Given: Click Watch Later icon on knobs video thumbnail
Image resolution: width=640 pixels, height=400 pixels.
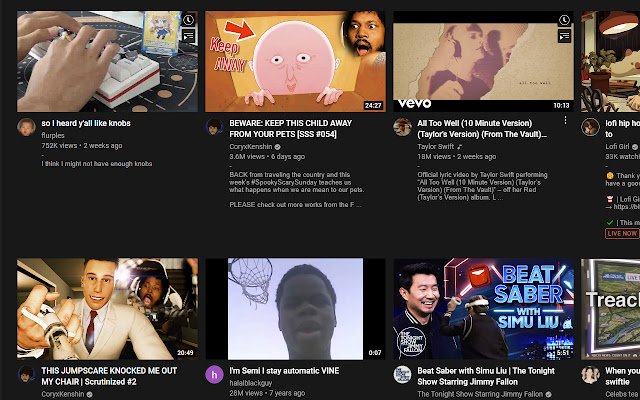Looking at the screenshot, I should 188,20.
